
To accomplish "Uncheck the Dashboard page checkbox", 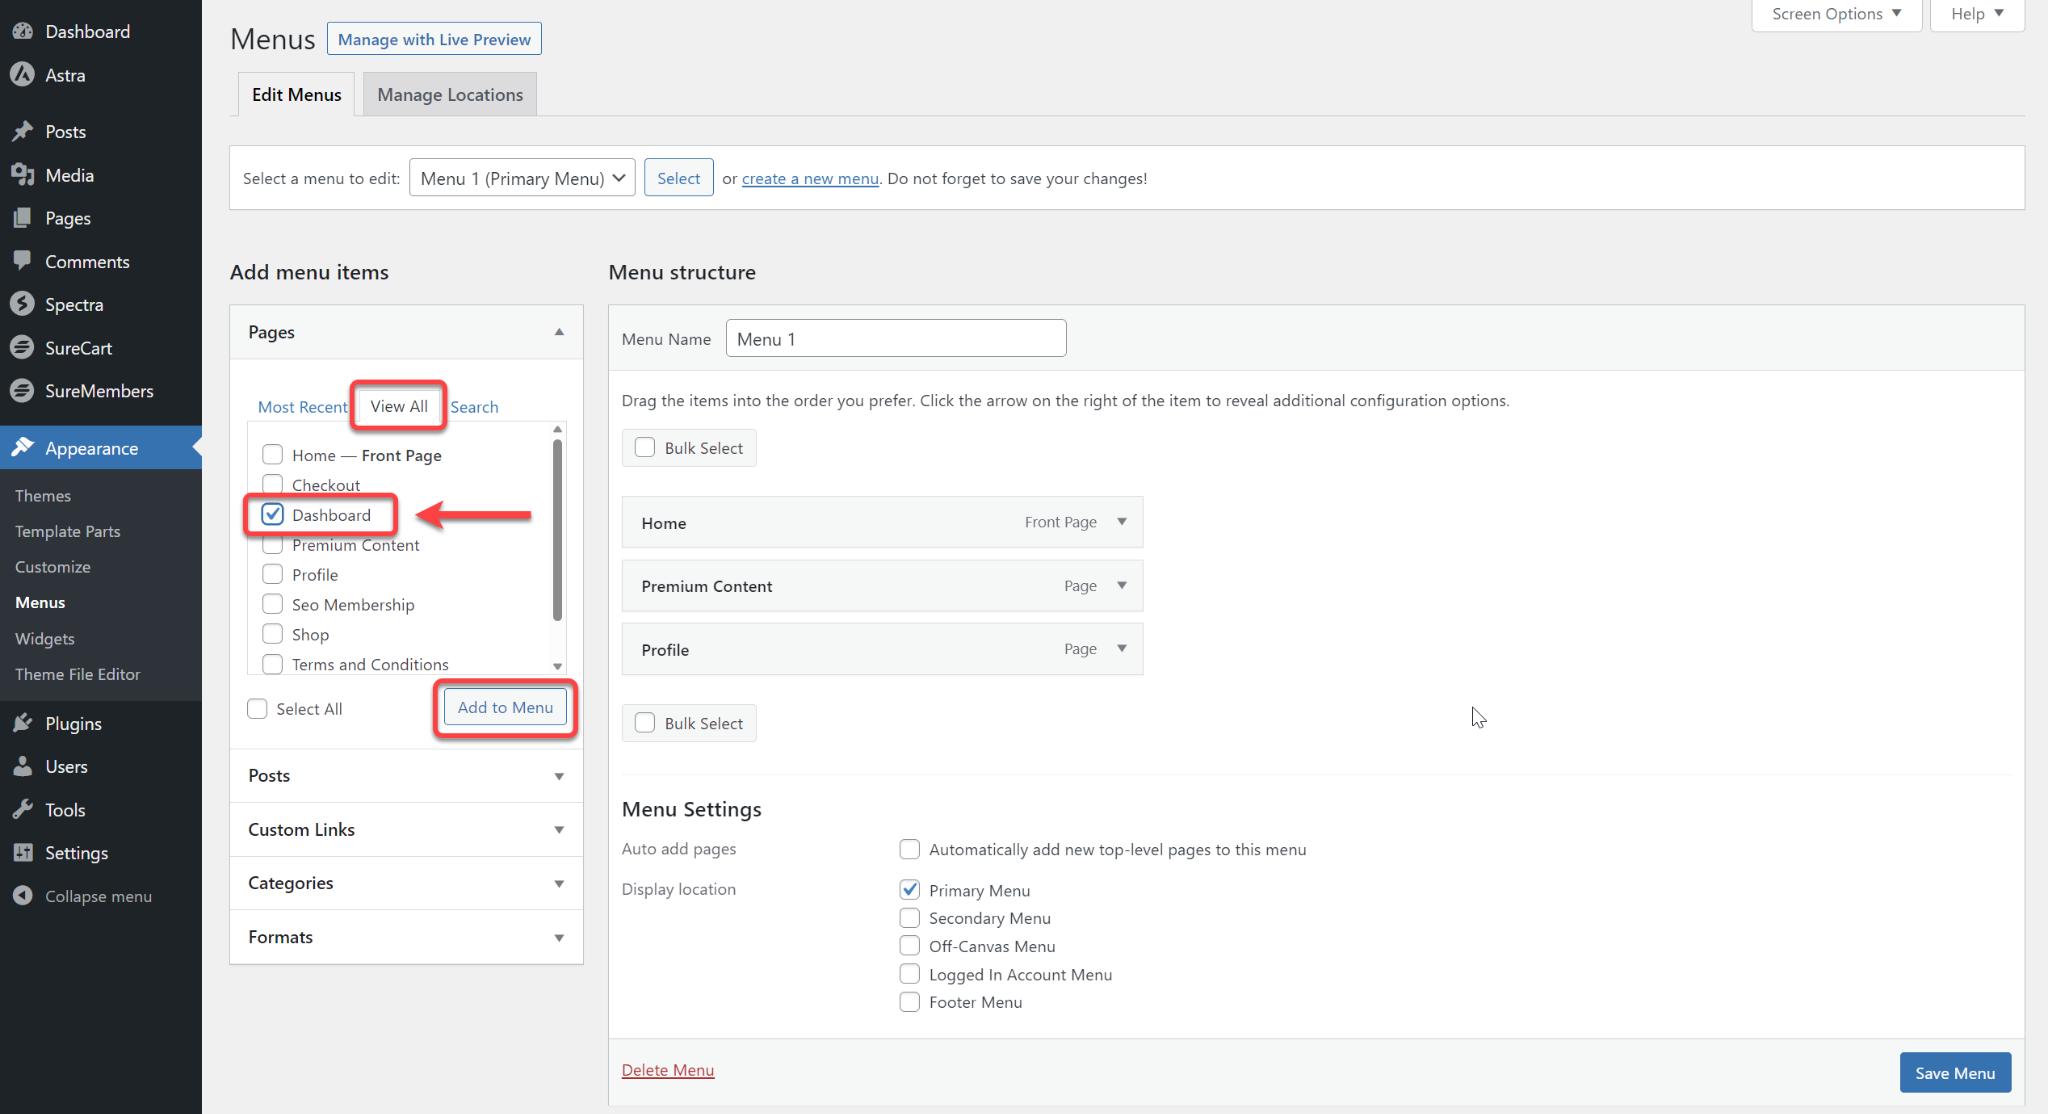I will [x=271, y=514].
